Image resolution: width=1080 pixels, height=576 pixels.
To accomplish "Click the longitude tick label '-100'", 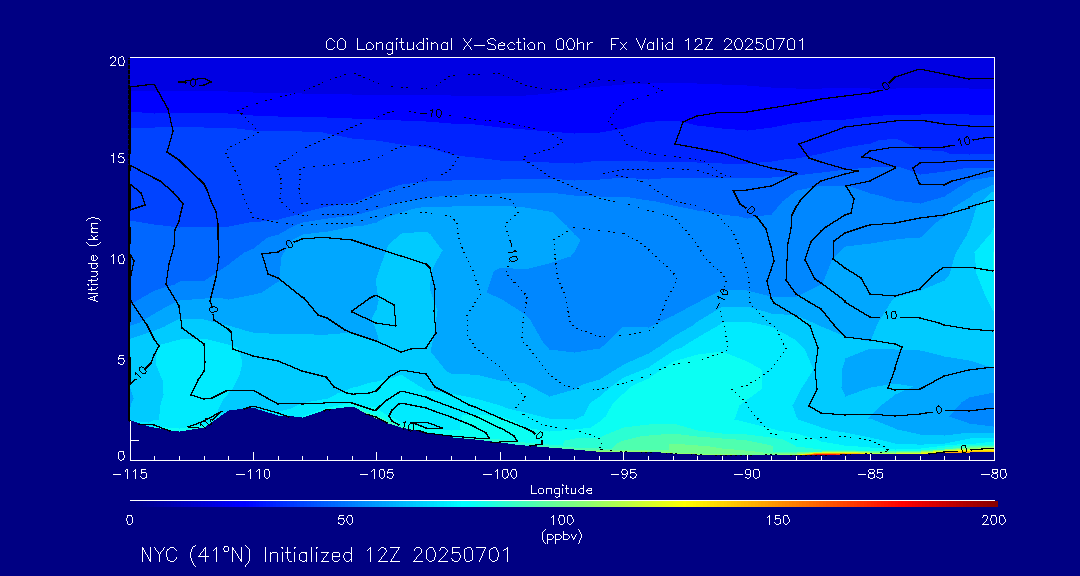I will point(500,475).
